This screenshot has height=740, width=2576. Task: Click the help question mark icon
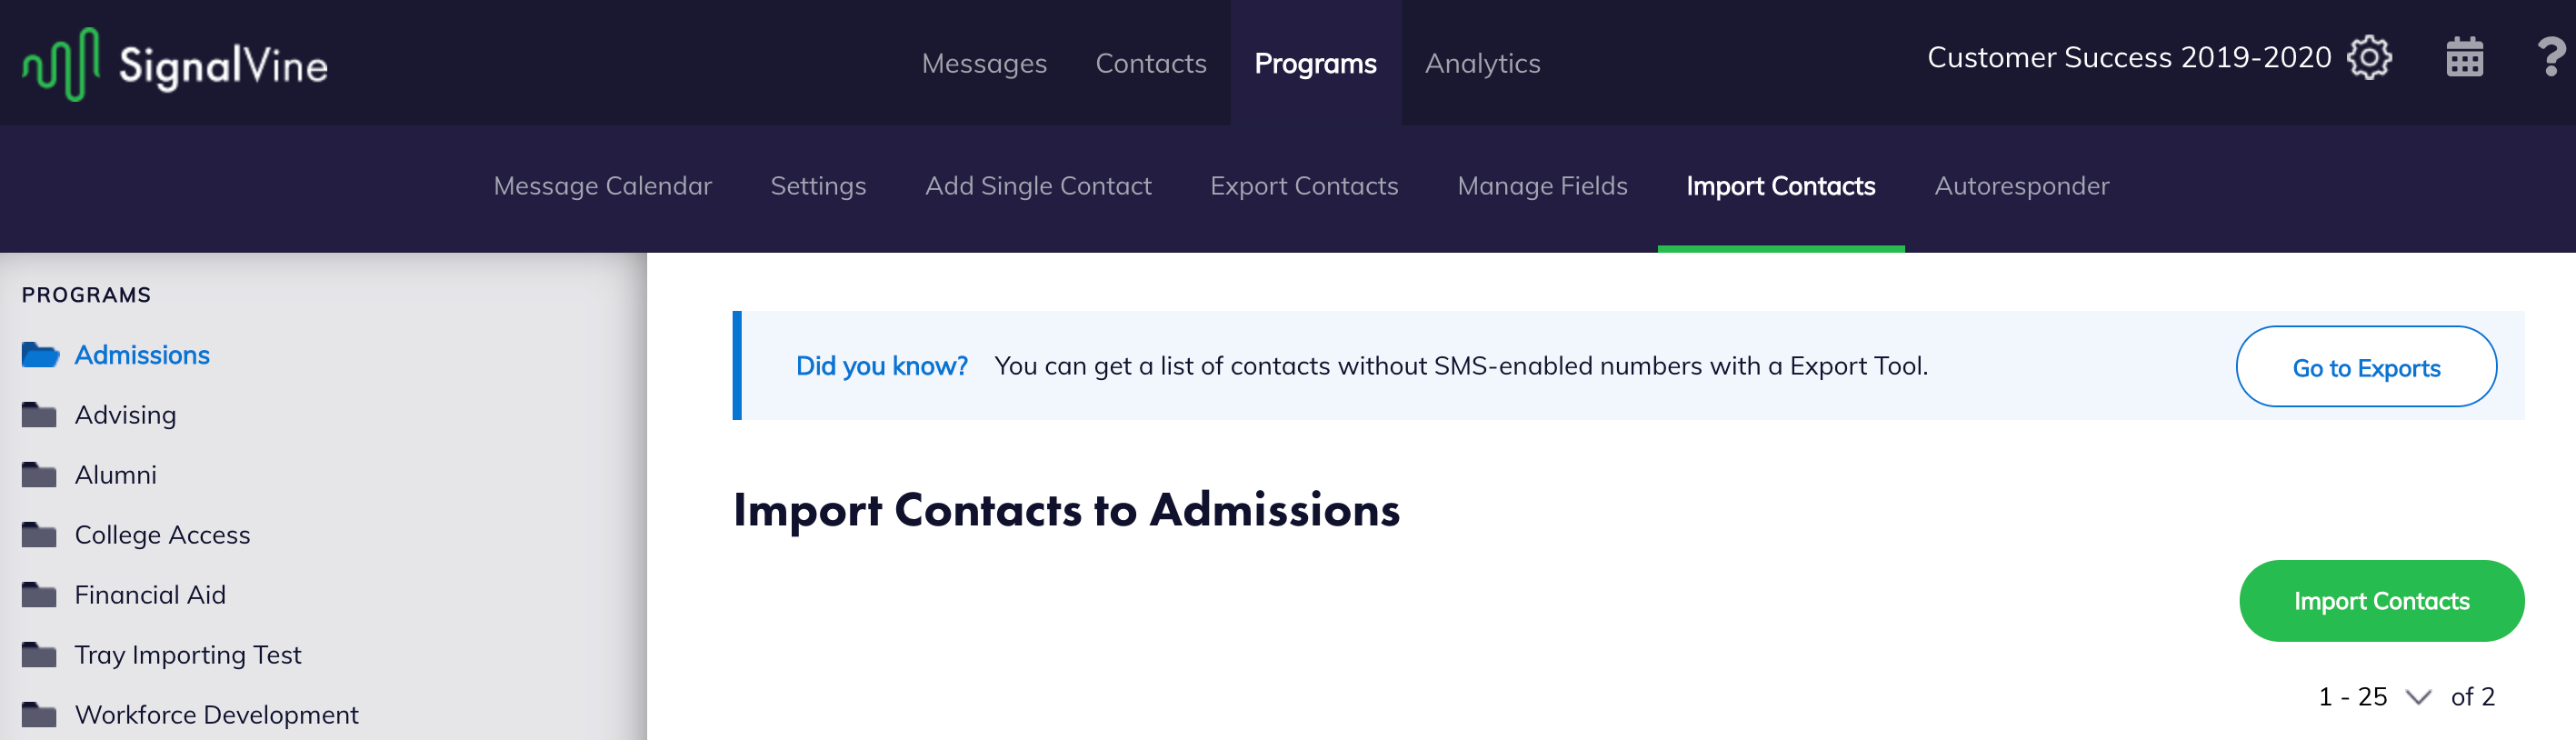[x=2549, y=58]
